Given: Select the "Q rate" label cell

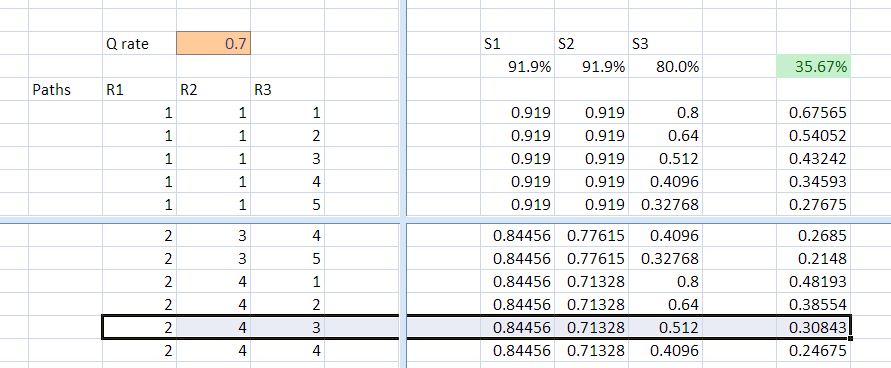Looking at the screenshot, I should pyautogui.click(x=139, y=44).
